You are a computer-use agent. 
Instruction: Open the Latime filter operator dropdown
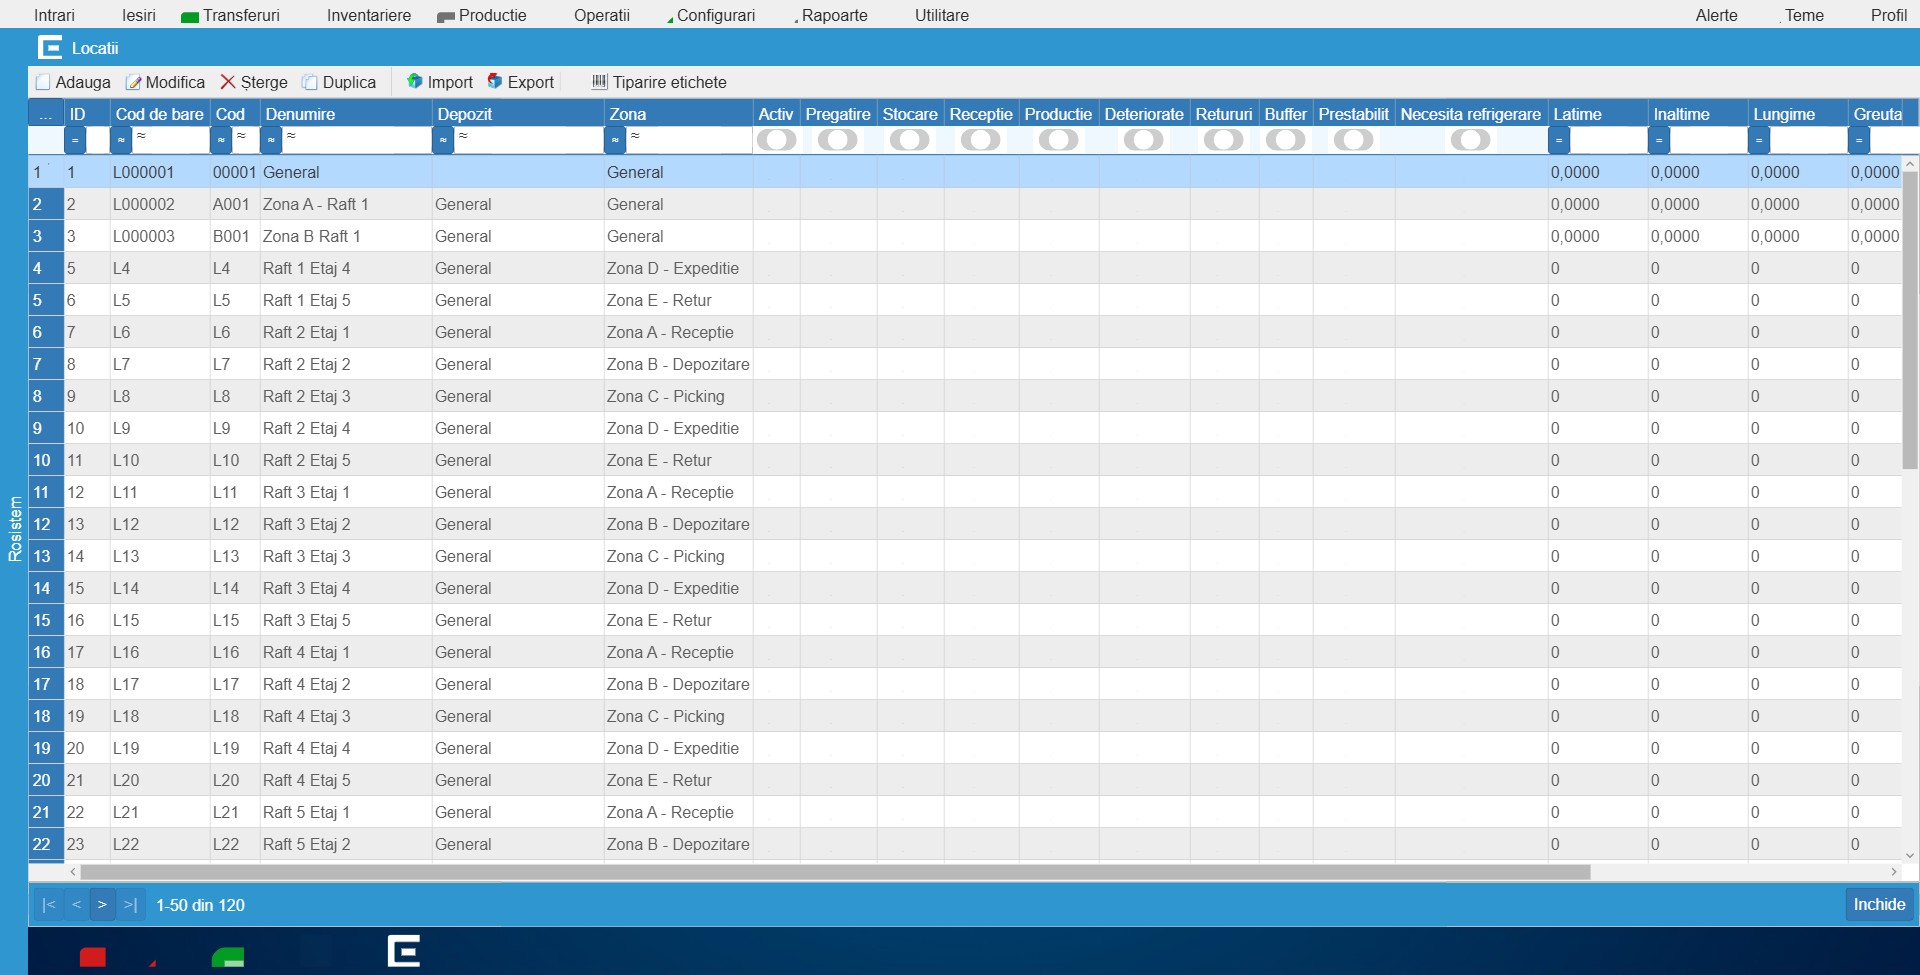tap(1559, 140)
